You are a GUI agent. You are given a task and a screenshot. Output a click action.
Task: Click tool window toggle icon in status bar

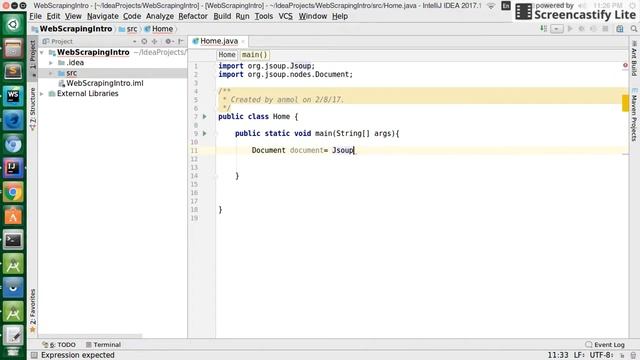(34, 356)
